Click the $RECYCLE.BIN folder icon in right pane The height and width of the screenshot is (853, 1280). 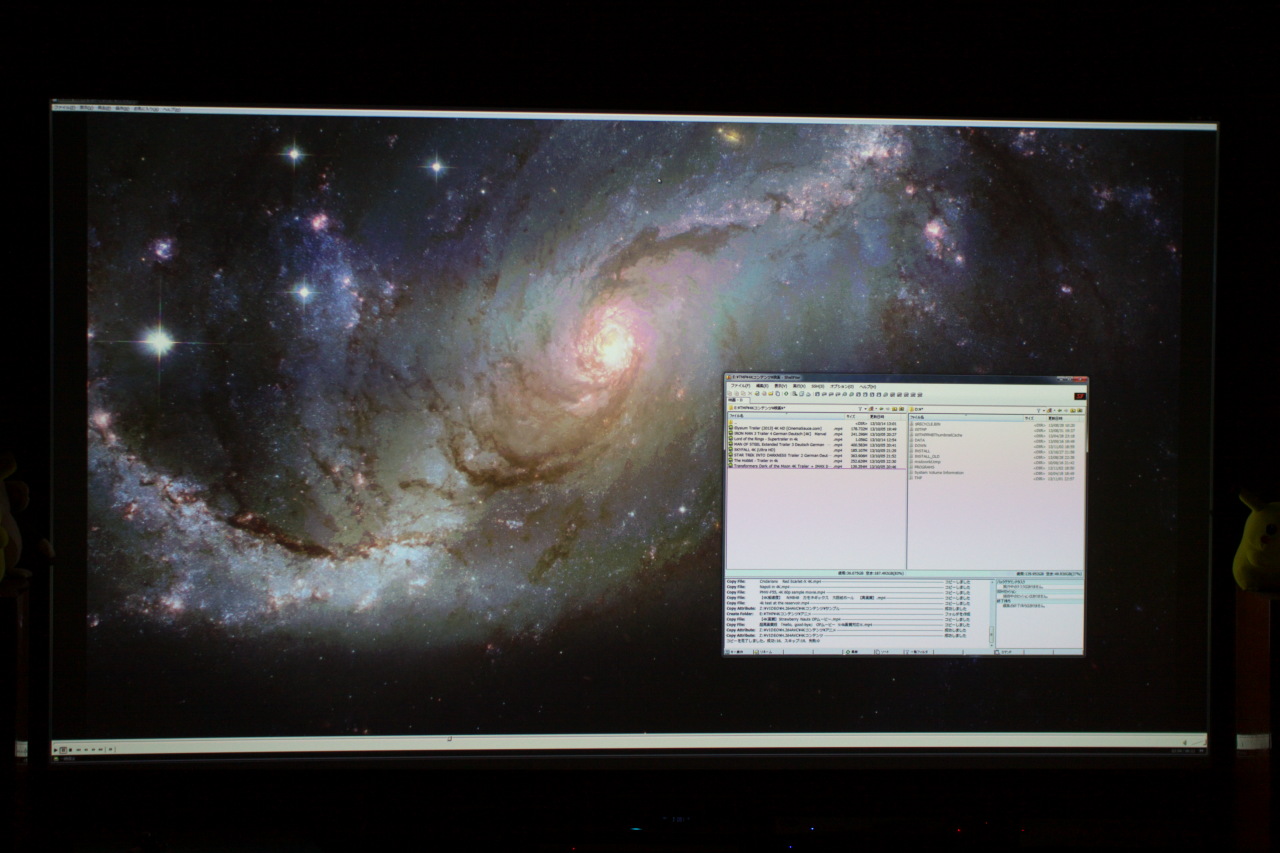pos(911,424)
